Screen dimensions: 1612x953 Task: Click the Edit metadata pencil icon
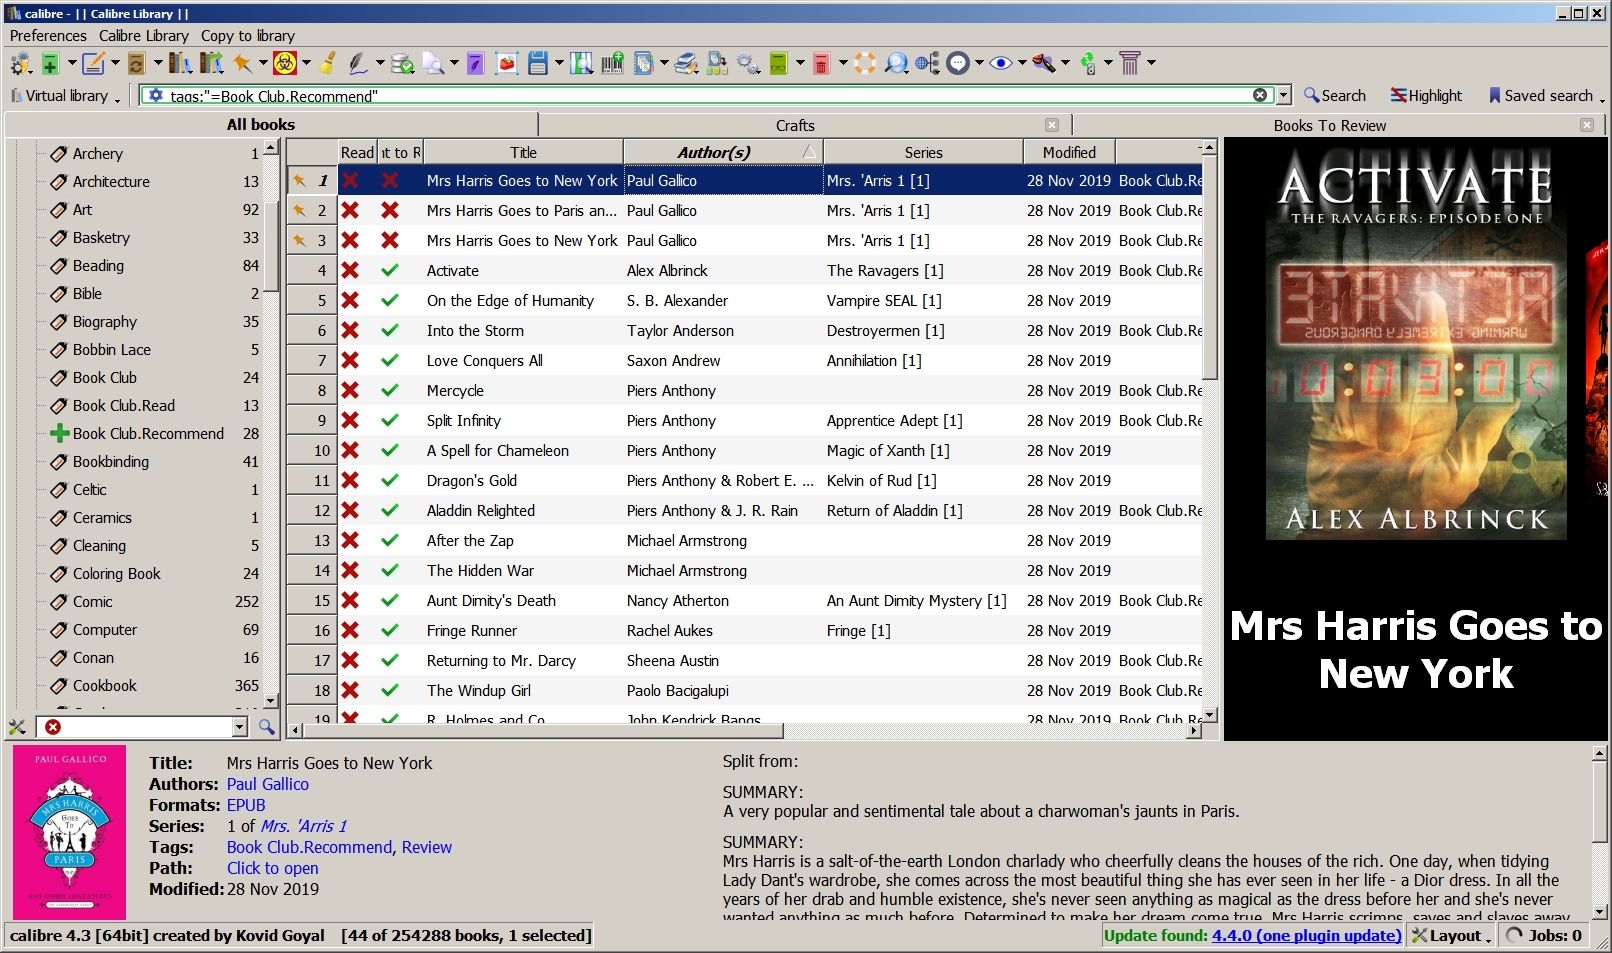point(93,64)
